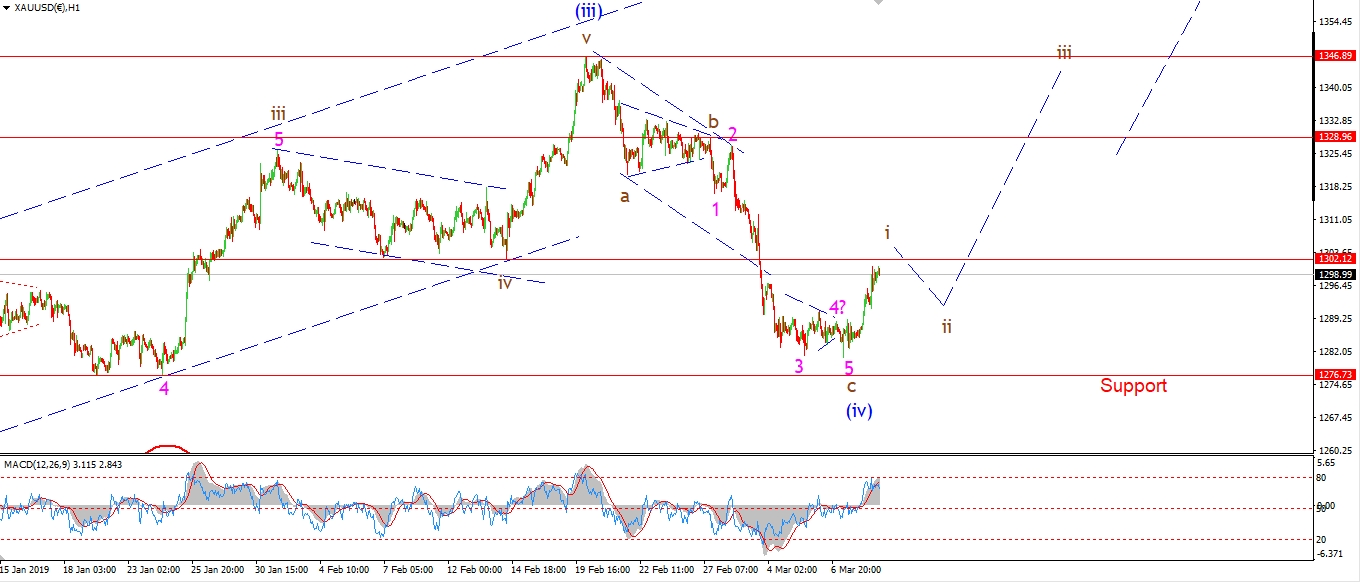
Task: Select the 6 Mar 20:00 date label
Action: [858, 570]
